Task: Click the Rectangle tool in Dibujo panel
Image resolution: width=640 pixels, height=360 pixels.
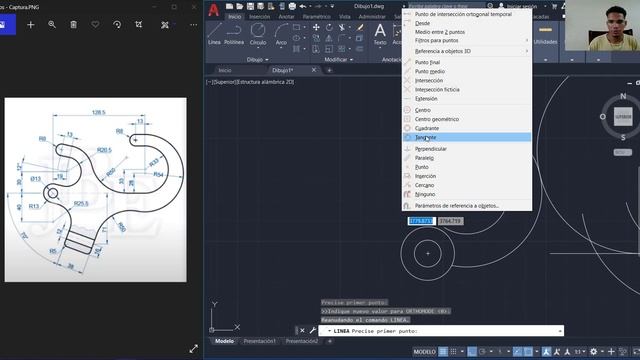Action: (x=297, y=27)
